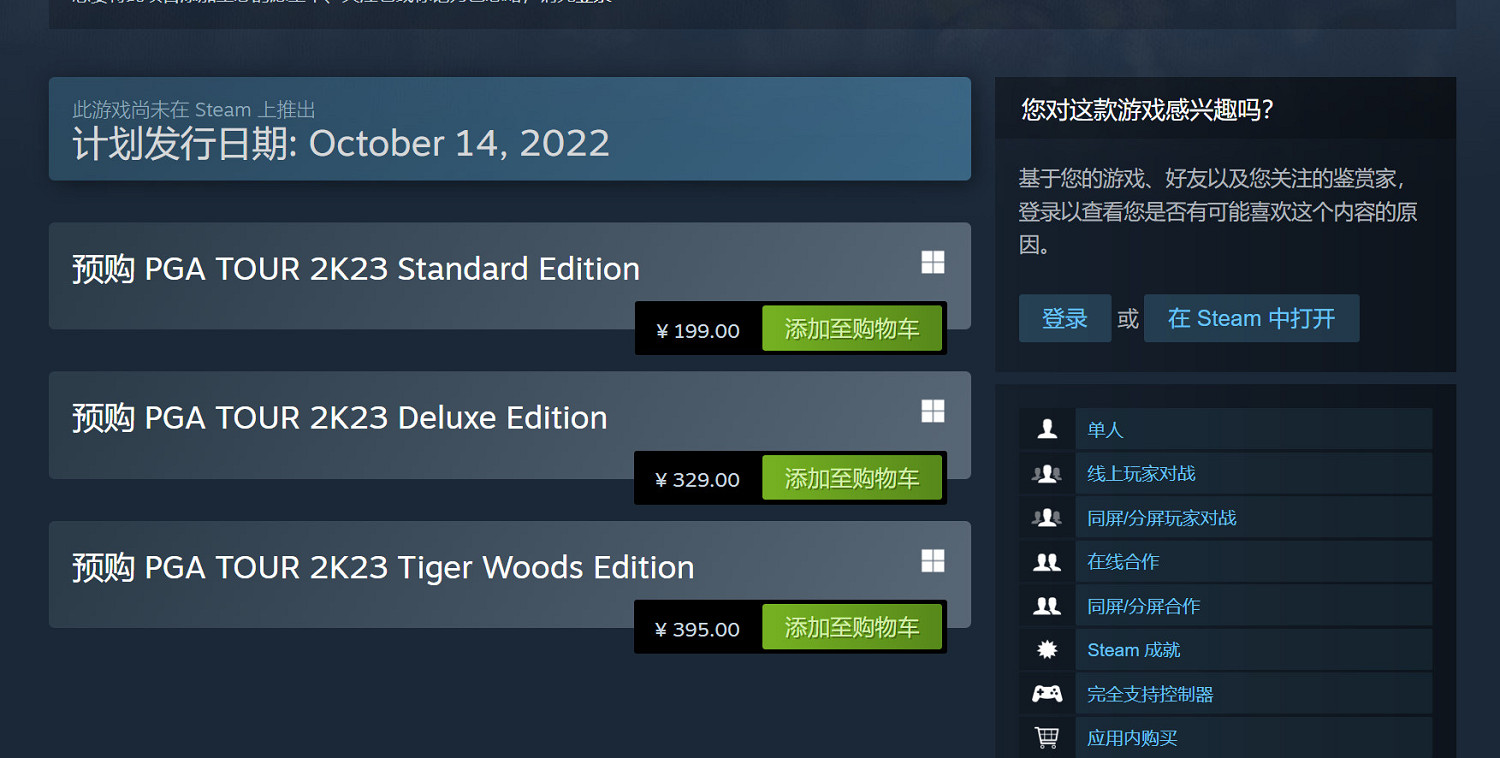Open the 同屏/分屏玩家对战 feature link

[1162, 517]
